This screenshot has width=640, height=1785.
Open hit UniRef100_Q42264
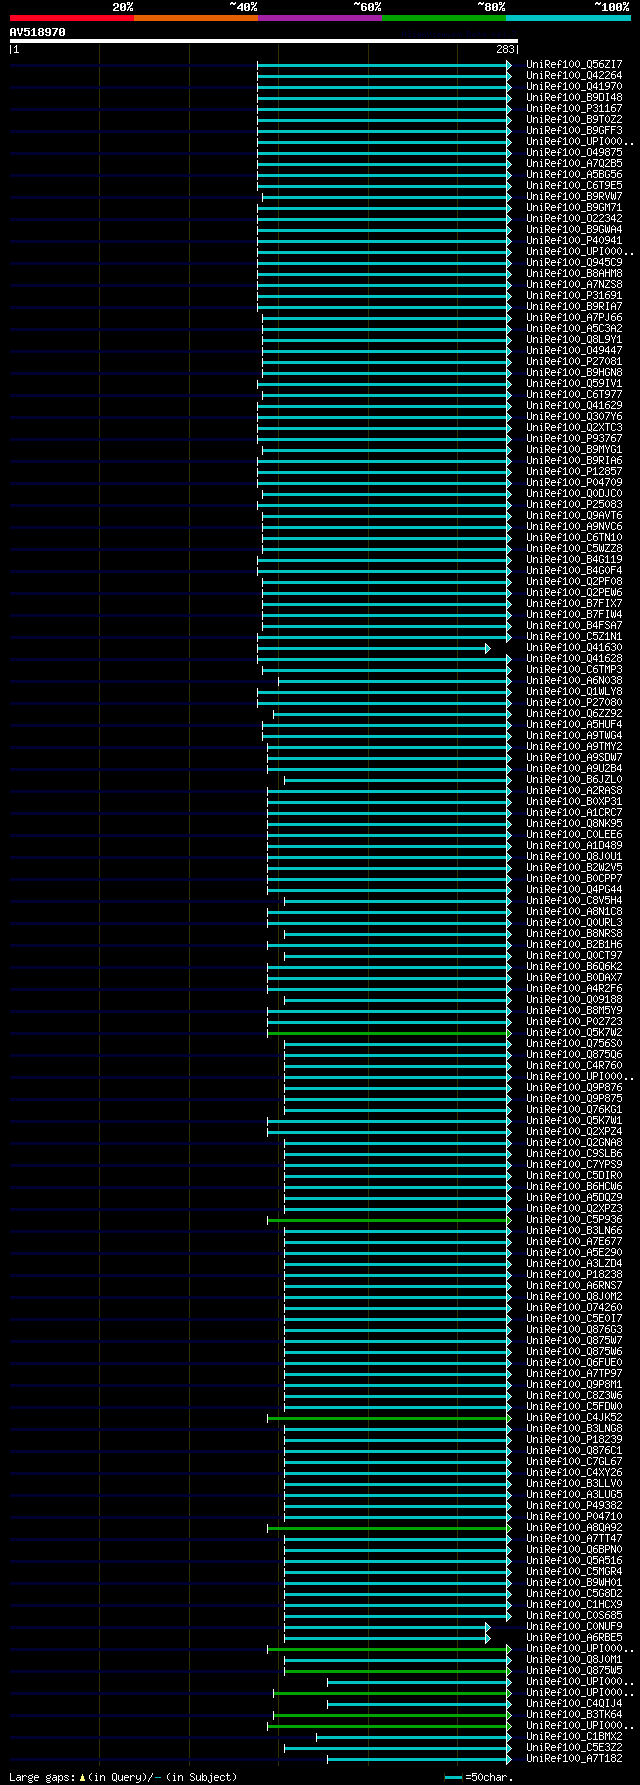574,75
